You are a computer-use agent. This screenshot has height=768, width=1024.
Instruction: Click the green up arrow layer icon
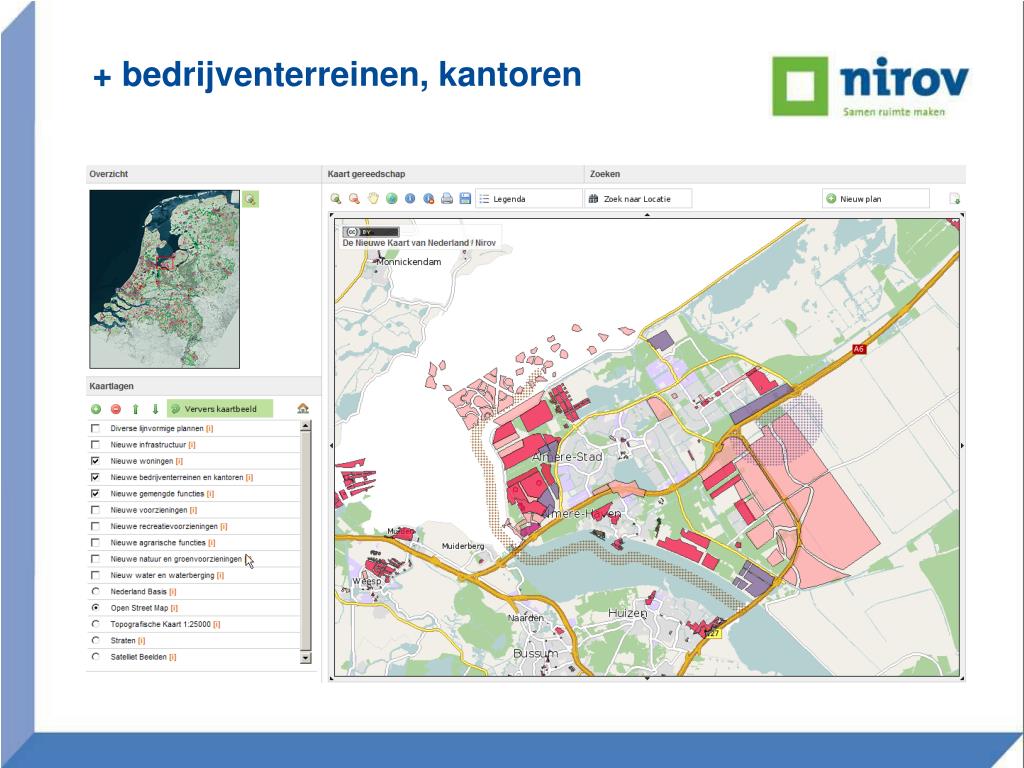[135, 409]
